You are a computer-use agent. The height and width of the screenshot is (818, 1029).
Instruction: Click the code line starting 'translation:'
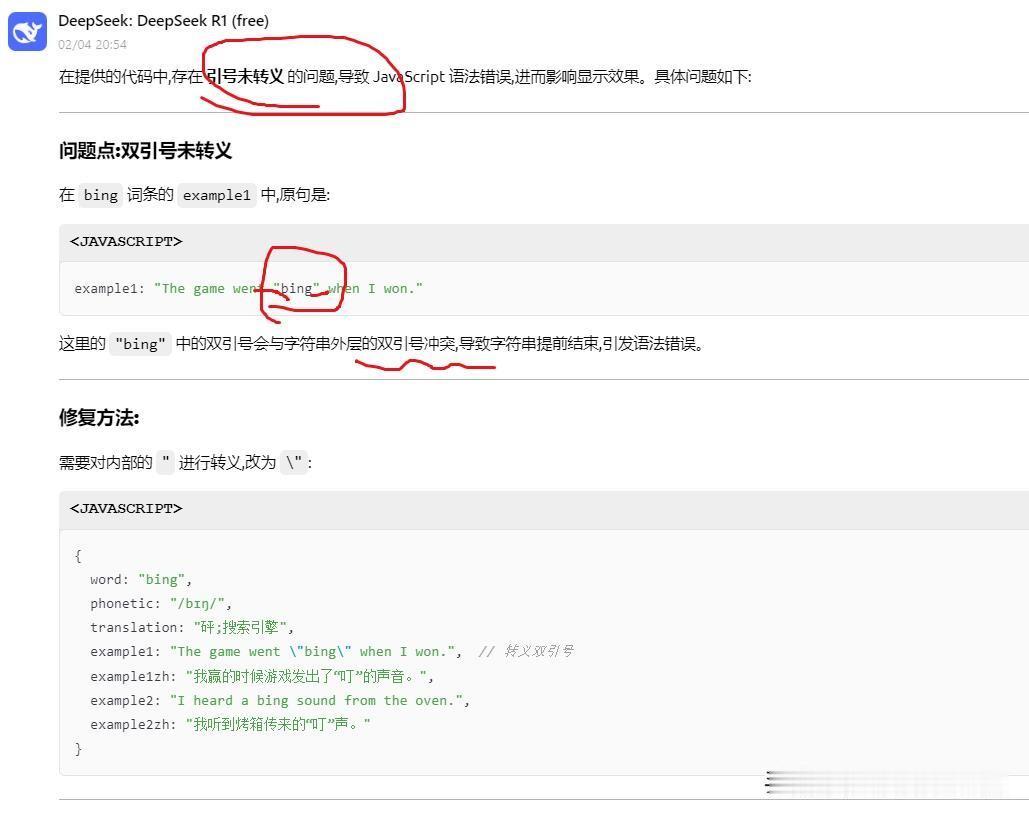pos(192,628)
